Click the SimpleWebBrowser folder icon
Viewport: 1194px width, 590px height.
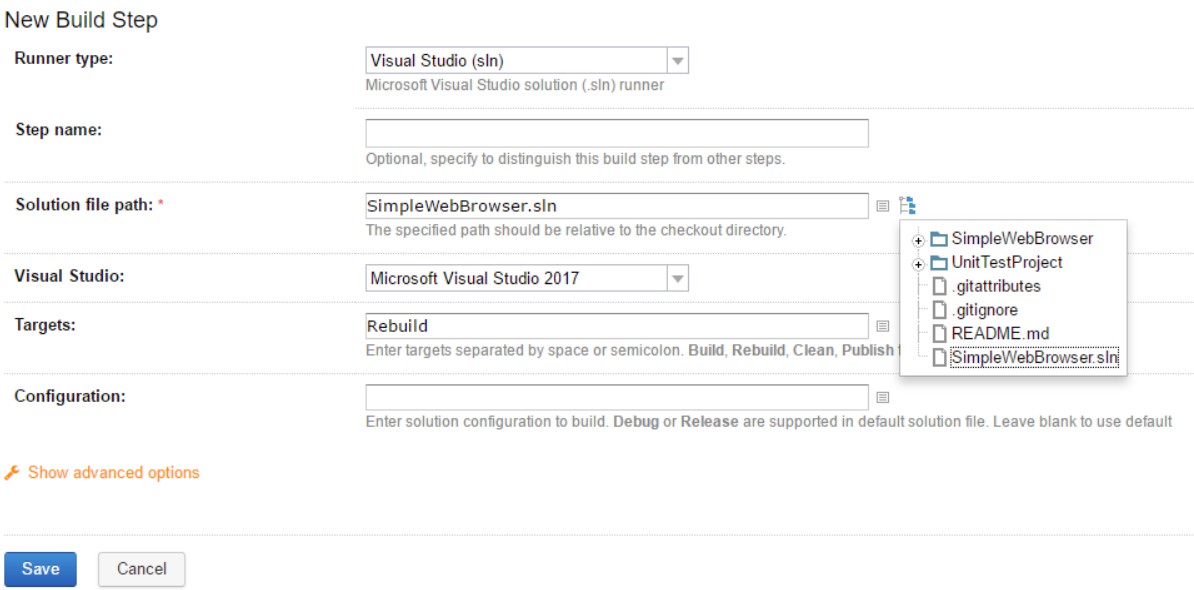(938, 239)
